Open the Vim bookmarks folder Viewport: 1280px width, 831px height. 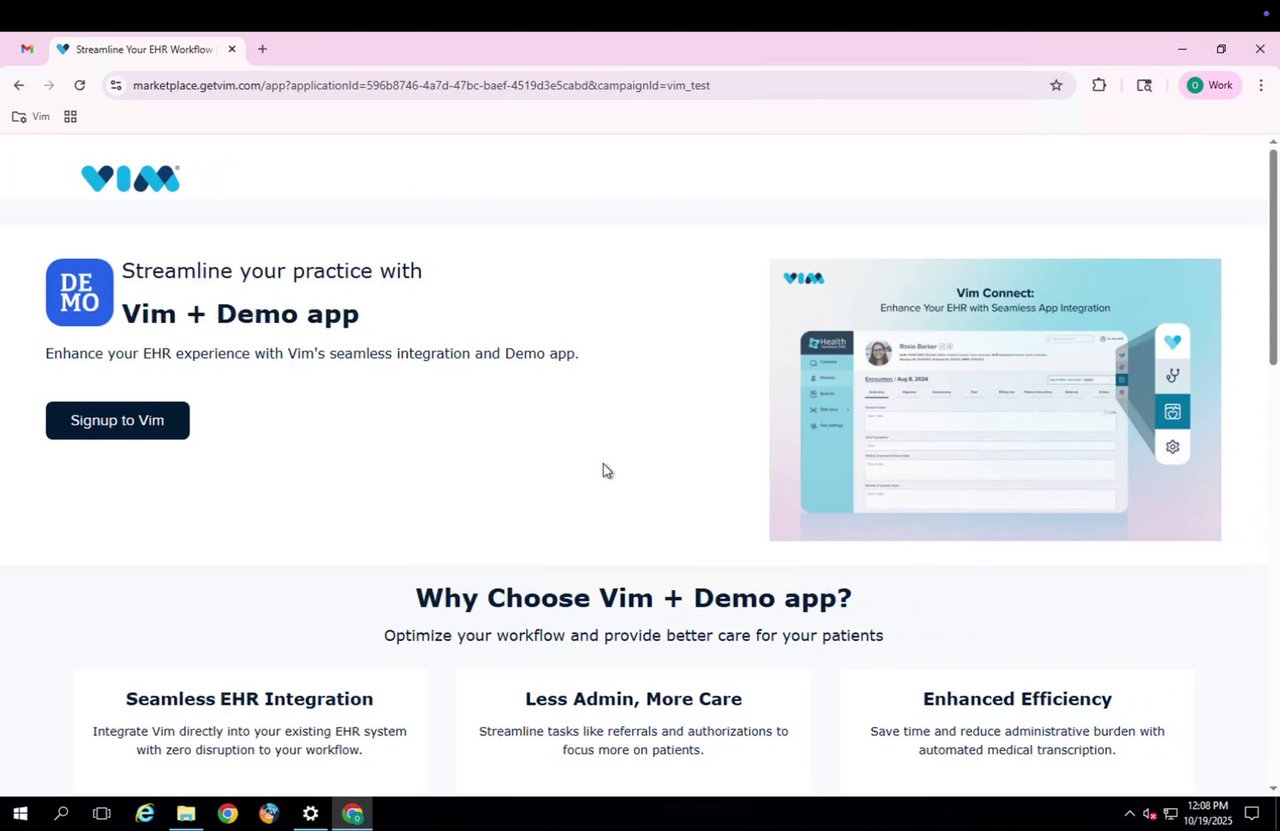tap(31, 117)
